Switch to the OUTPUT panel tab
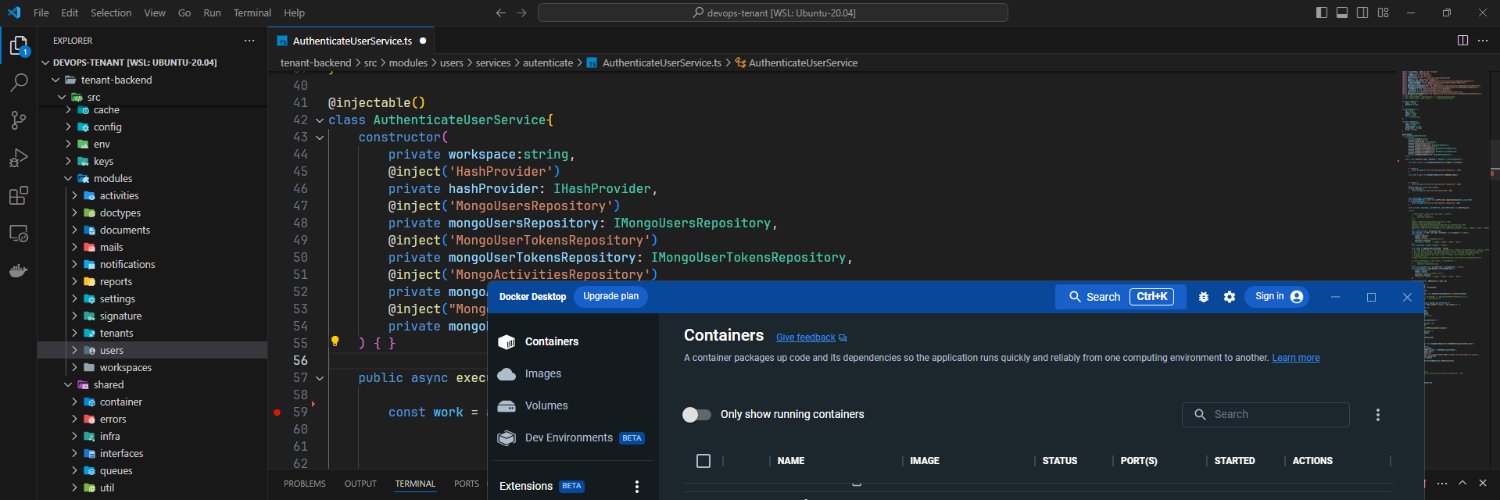The width and height of the screenshot is (1500, 500). 360,484
